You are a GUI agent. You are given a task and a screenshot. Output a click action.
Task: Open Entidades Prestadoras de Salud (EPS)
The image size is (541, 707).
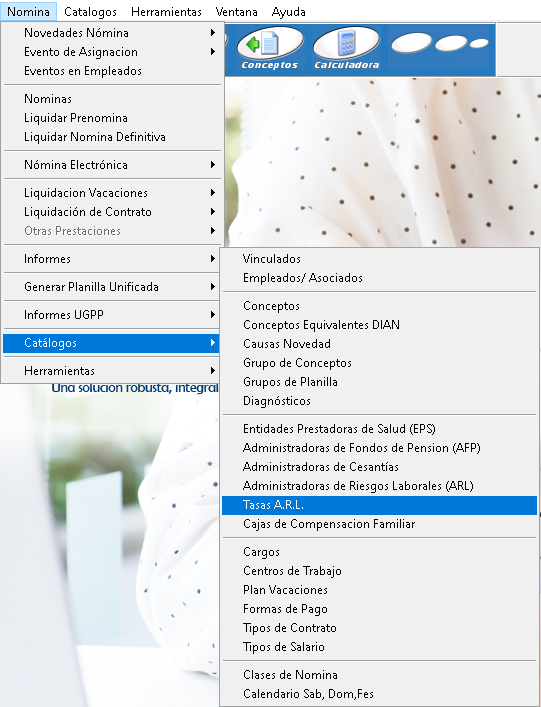point(379,429)
